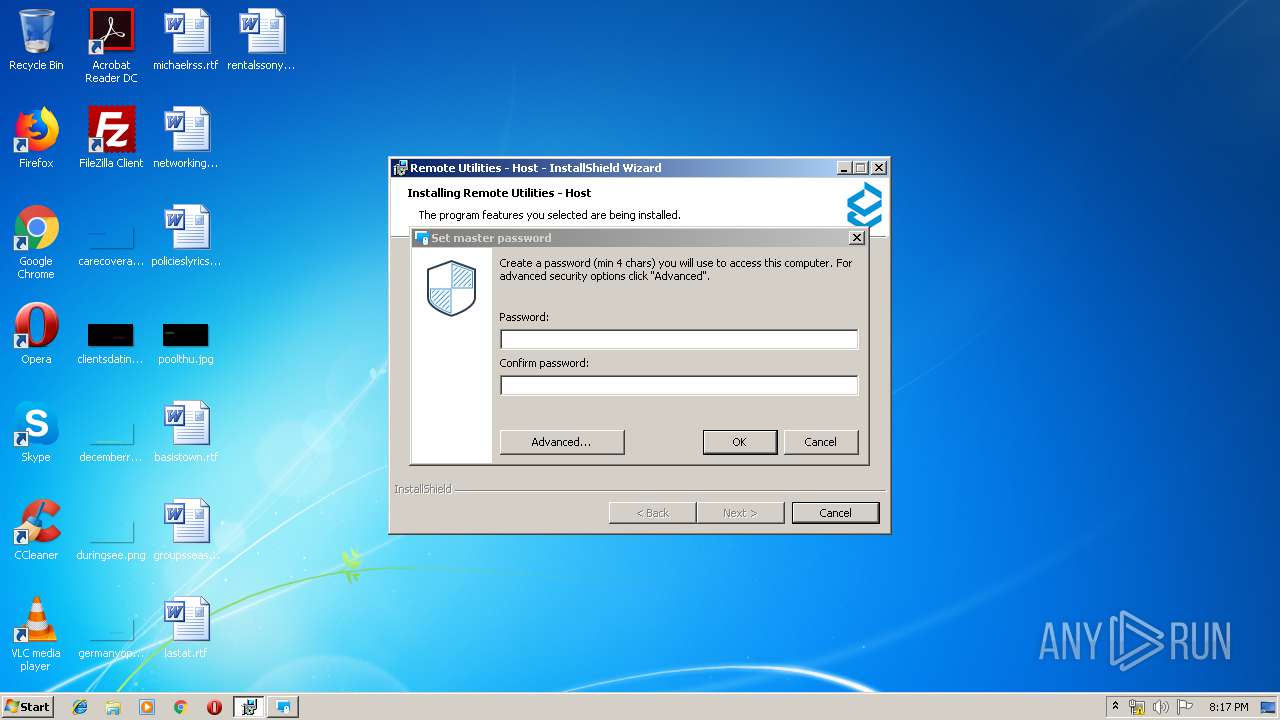Open the network tray icon
Image resolution: width=1280 pixels, height=720 pixels.
(x=1137, y=707)
